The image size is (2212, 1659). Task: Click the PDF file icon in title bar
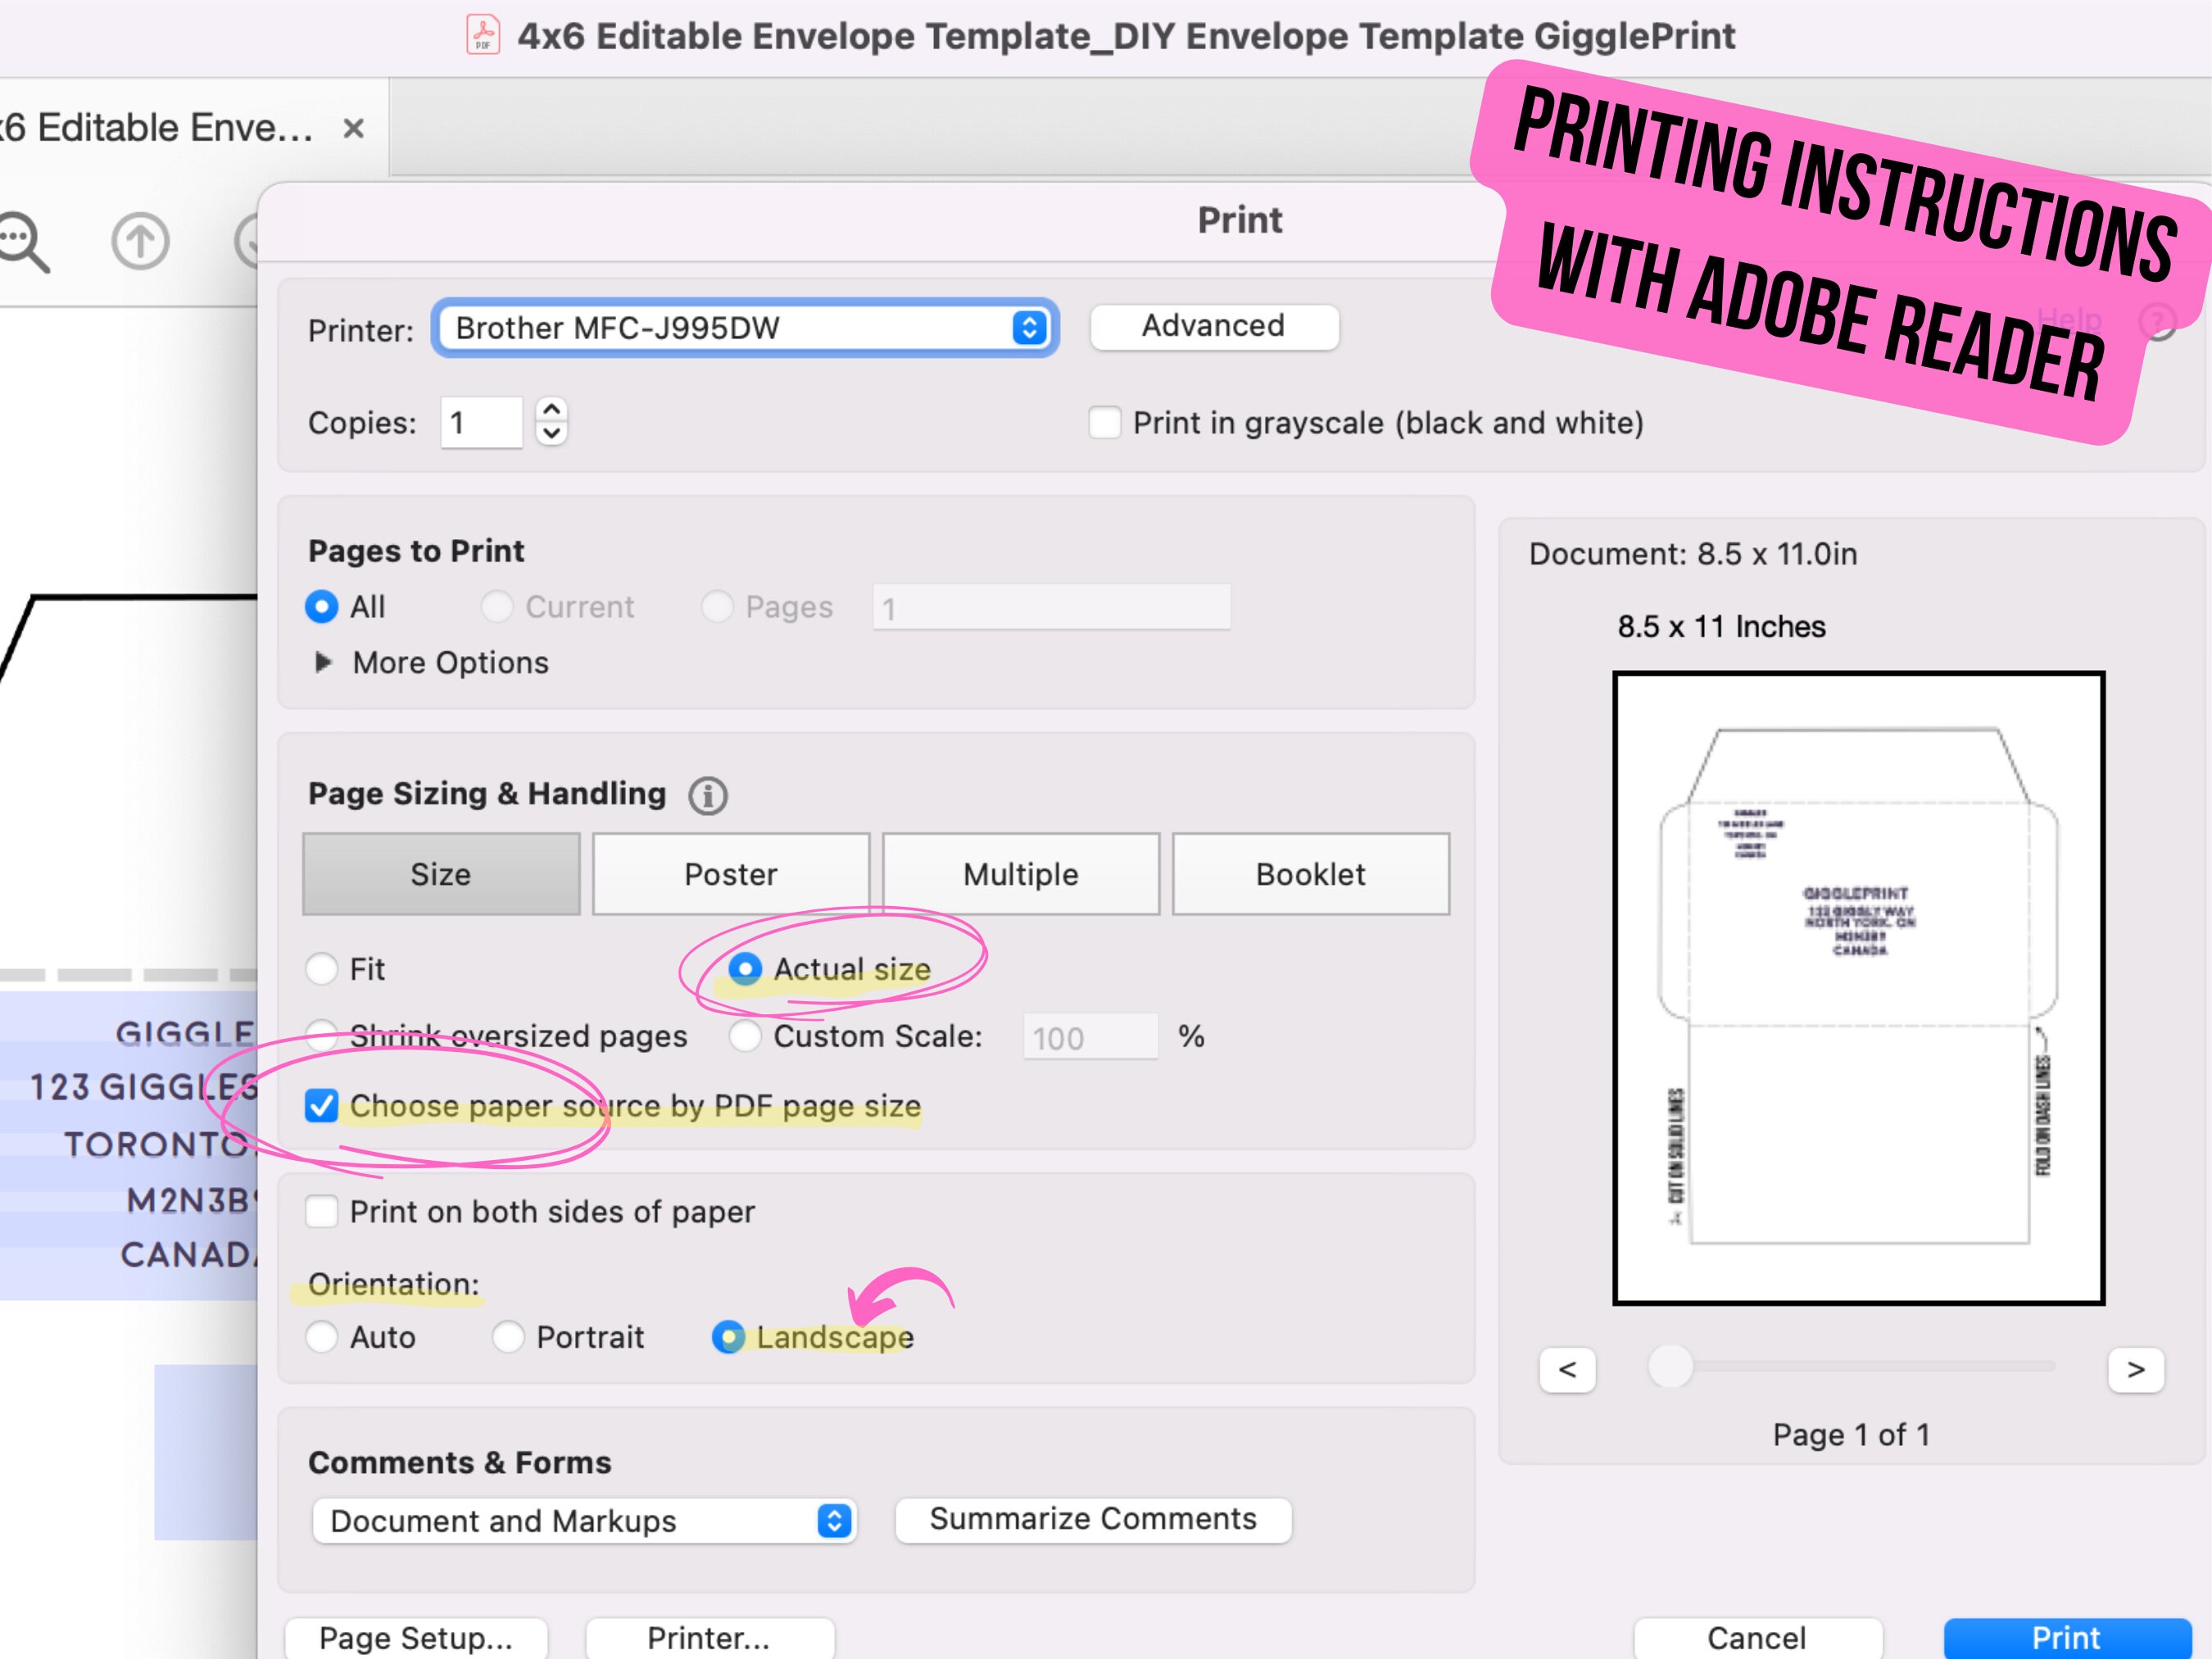pos(483,35)
